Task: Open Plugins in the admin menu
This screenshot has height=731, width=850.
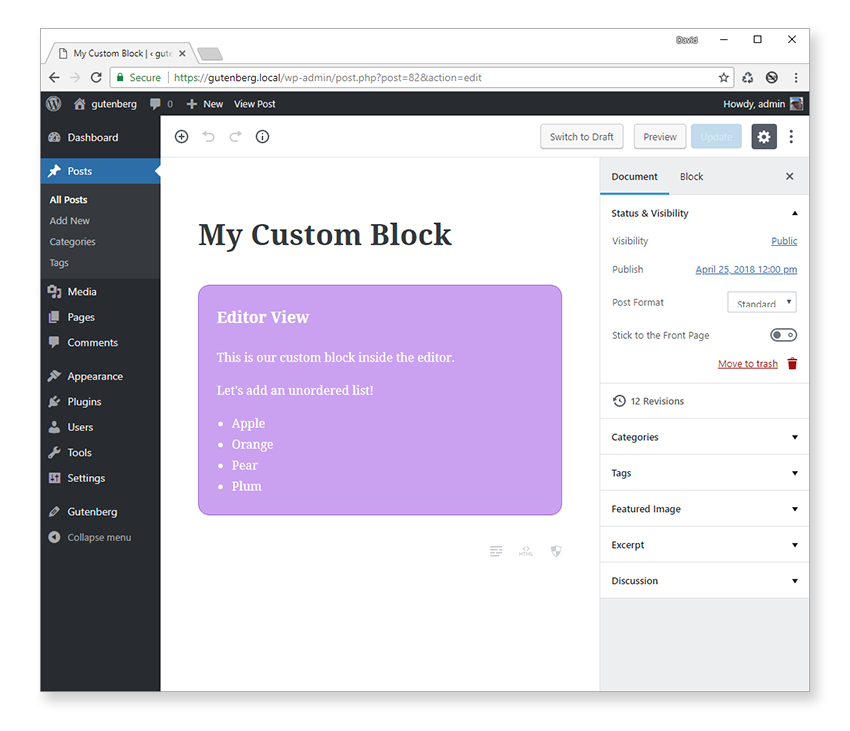Action: point(100,402)
